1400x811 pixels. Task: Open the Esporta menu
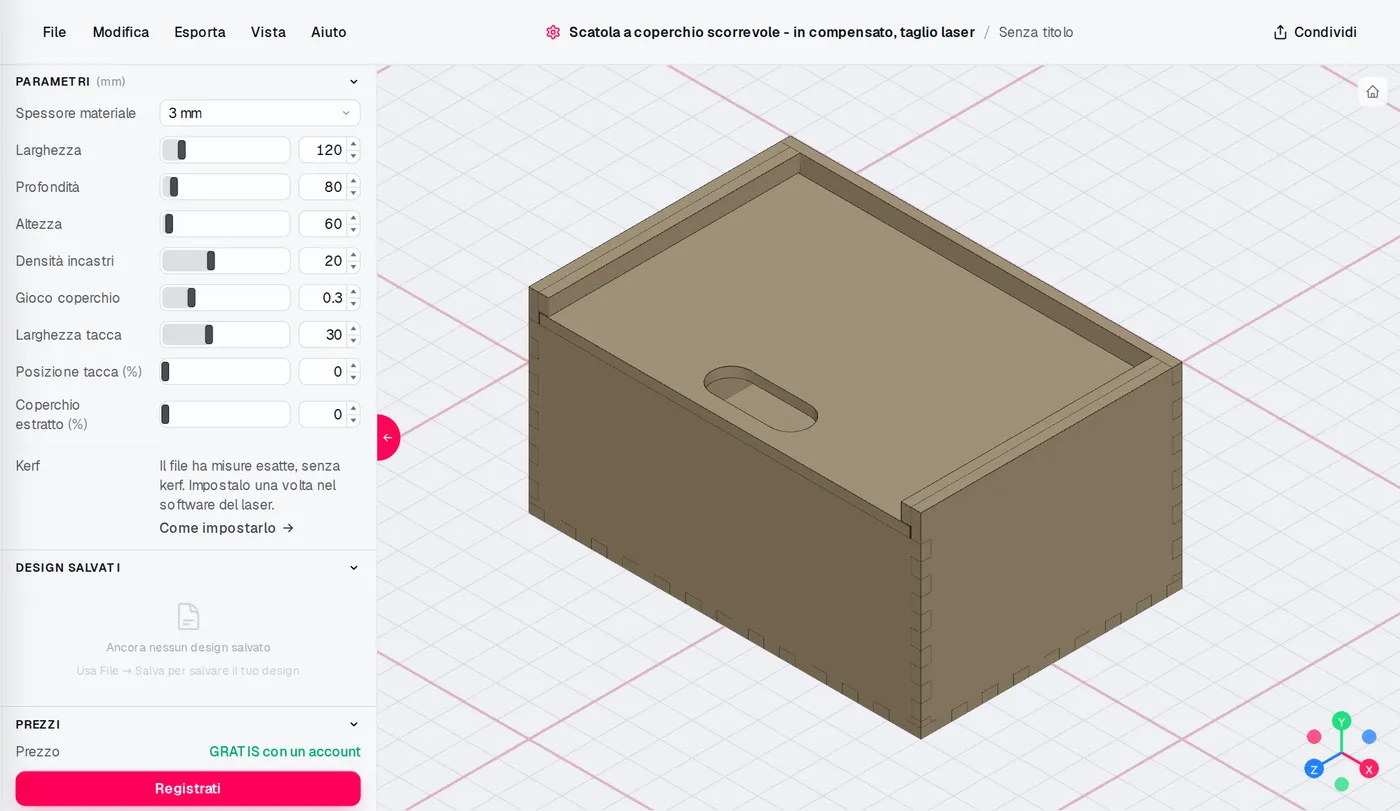[x=200, y=32]
